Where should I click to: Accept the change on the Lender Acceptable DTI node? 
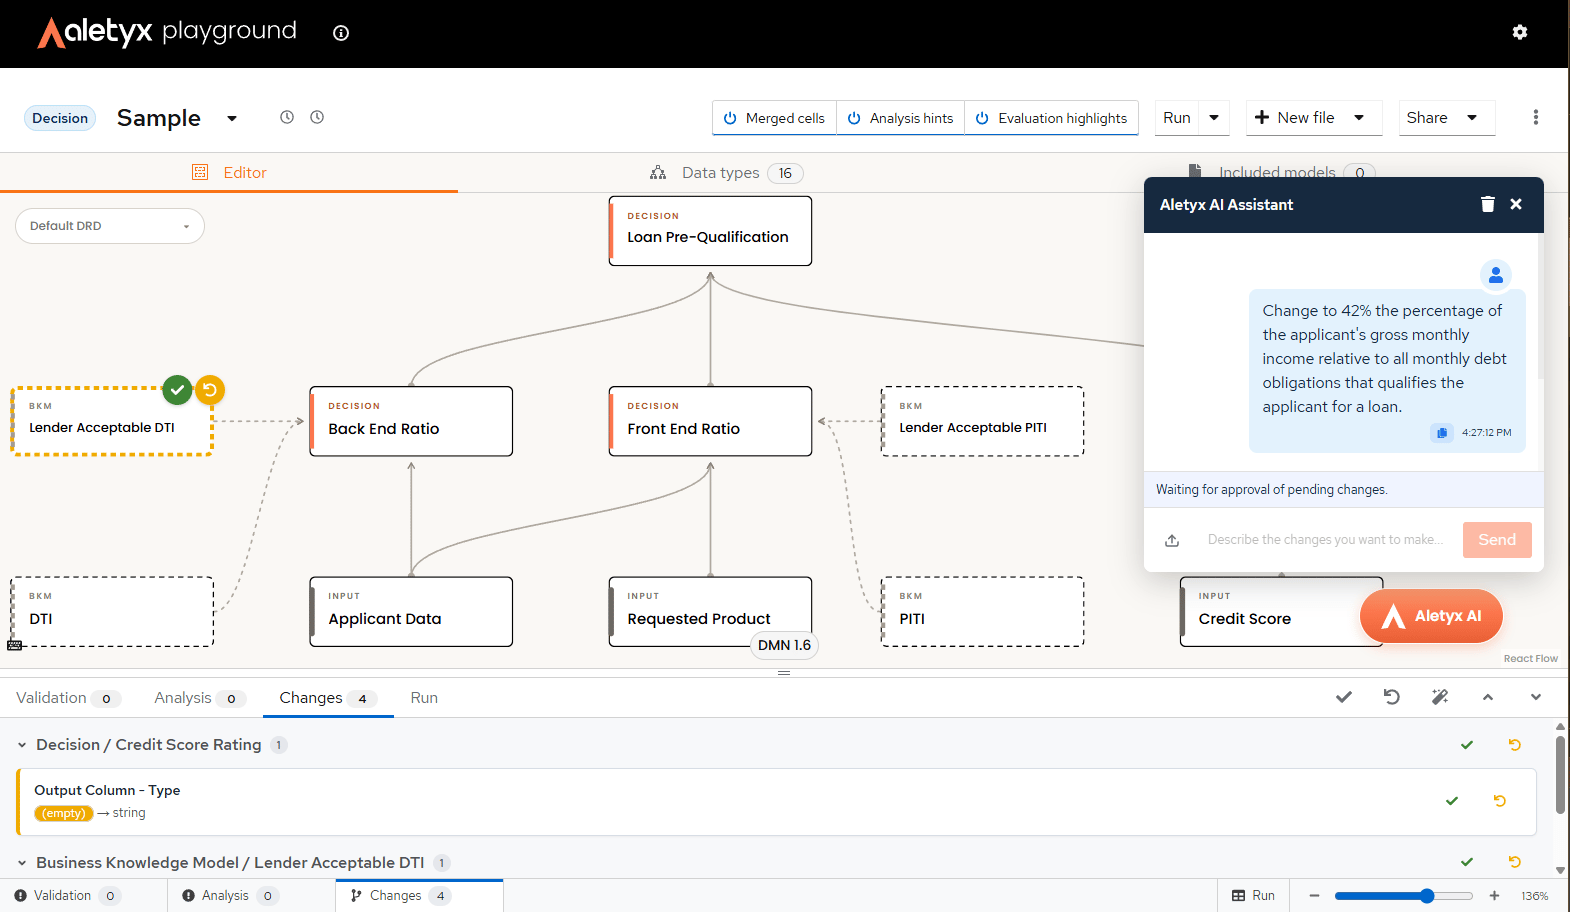point(177,390)
